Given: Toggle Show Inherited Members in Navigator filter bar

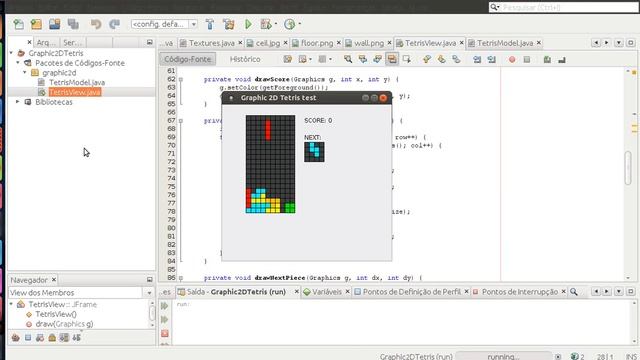Looking at the screenshot, I should [16, 338].
